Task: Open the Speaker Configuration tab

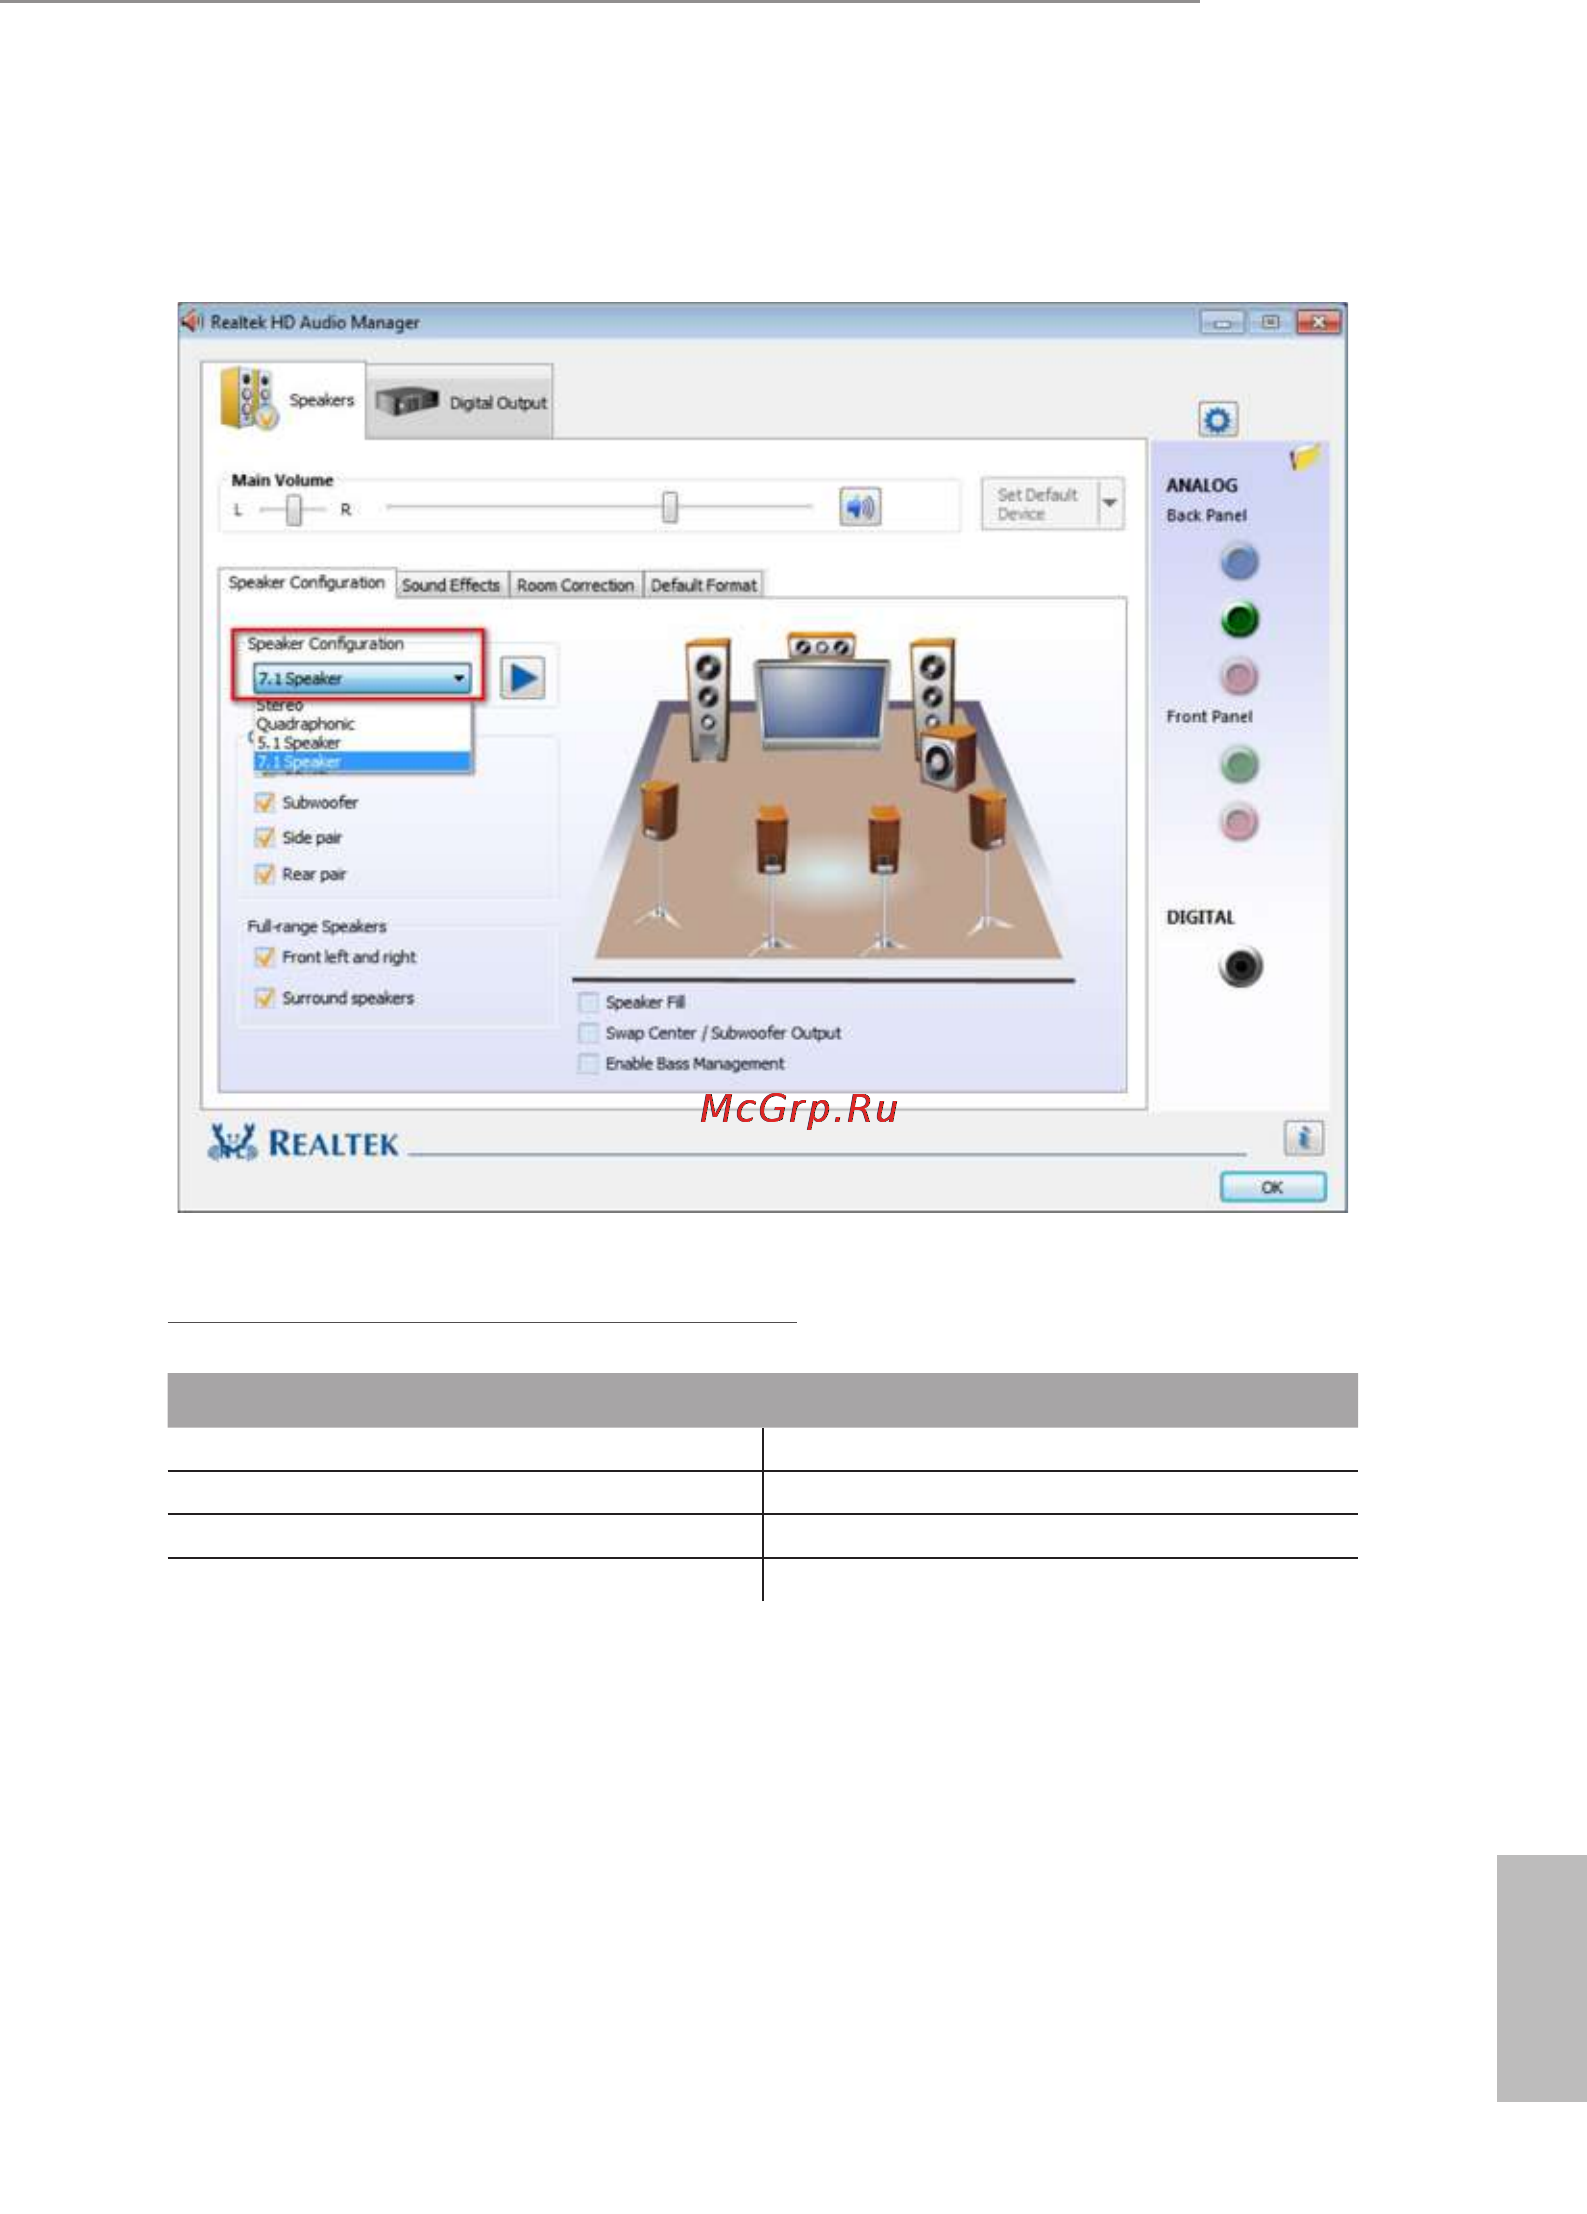Action: tap(306, 582)
